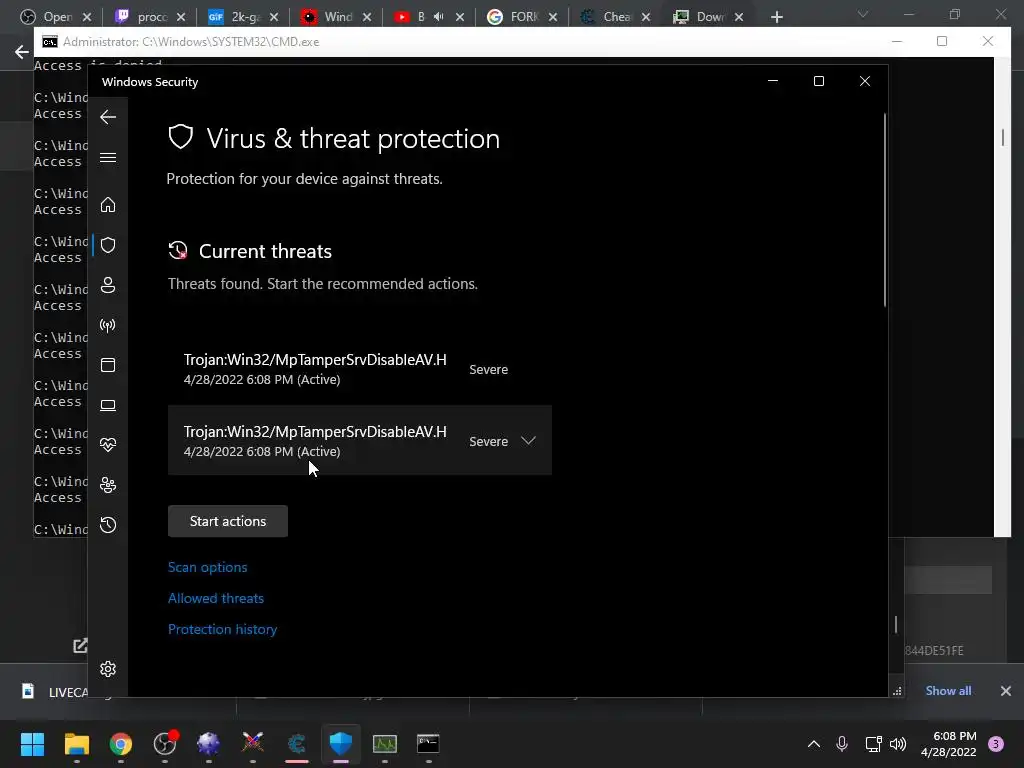
Task: Open the Windows Security hamburger menu
Action: pyautogui.click(x=108, y=158)
